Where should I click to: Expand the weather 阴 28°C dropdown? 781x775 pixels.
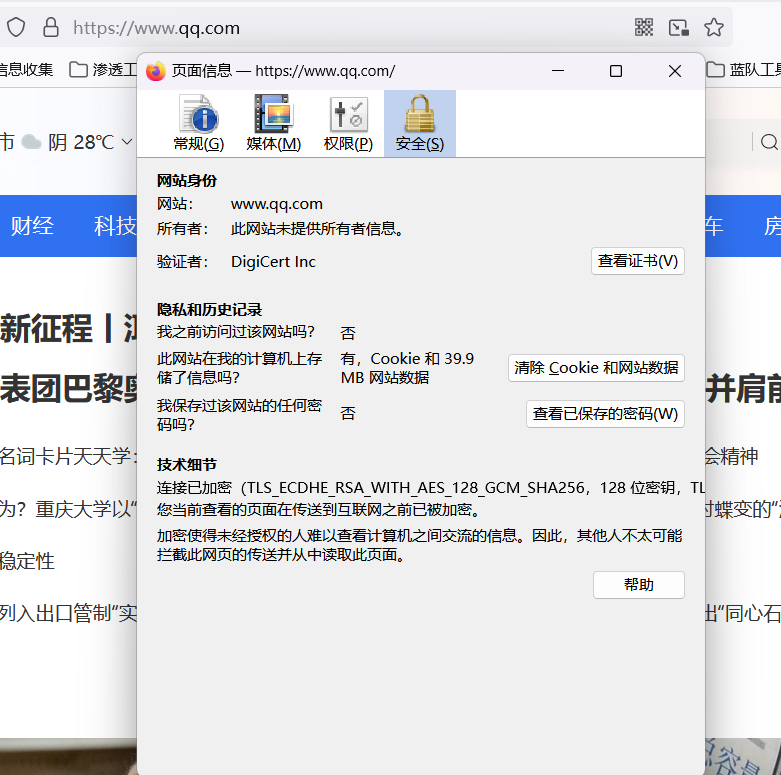coord(127,142)
